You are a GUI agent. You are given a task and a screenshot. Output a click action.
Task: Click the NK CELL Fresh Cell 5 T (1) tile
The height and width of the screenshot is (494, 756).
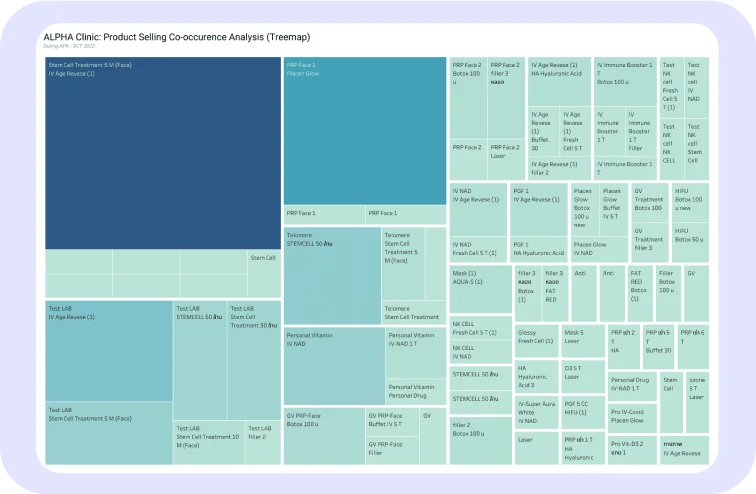click(481, 328)
